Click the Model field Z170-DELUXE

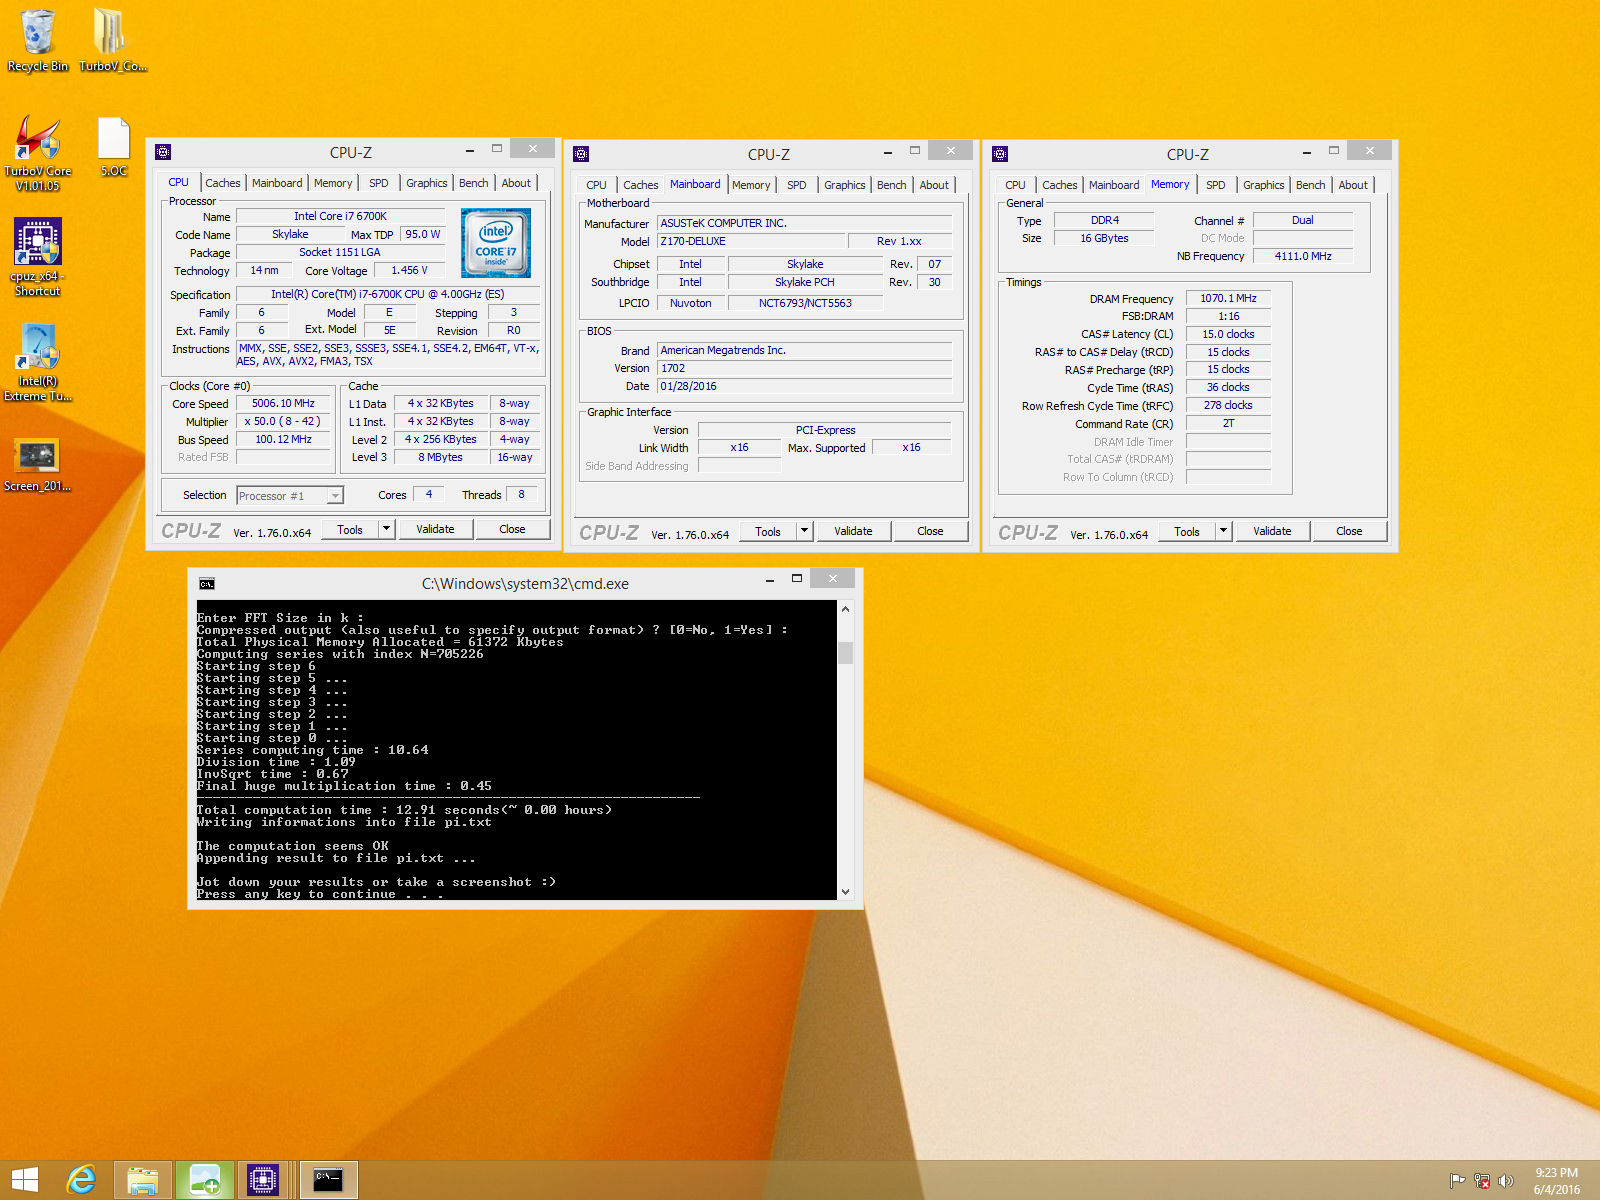pyautogui.click(x=750, y=241)
